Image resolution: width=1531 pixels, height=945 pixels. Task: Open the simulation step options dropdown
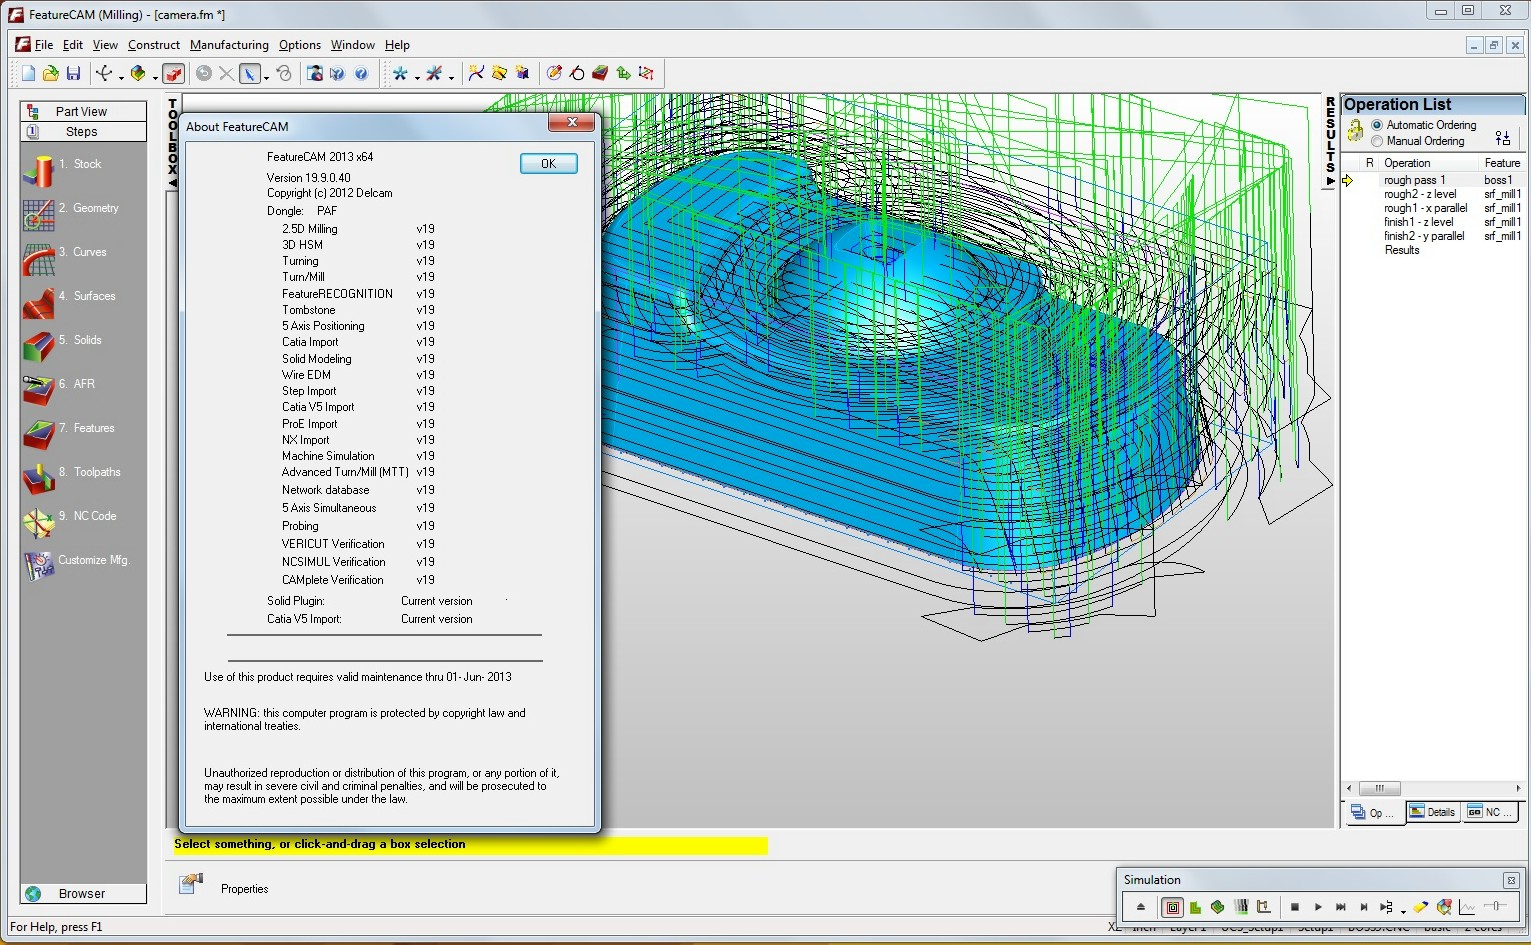(x=1403, y=910)
